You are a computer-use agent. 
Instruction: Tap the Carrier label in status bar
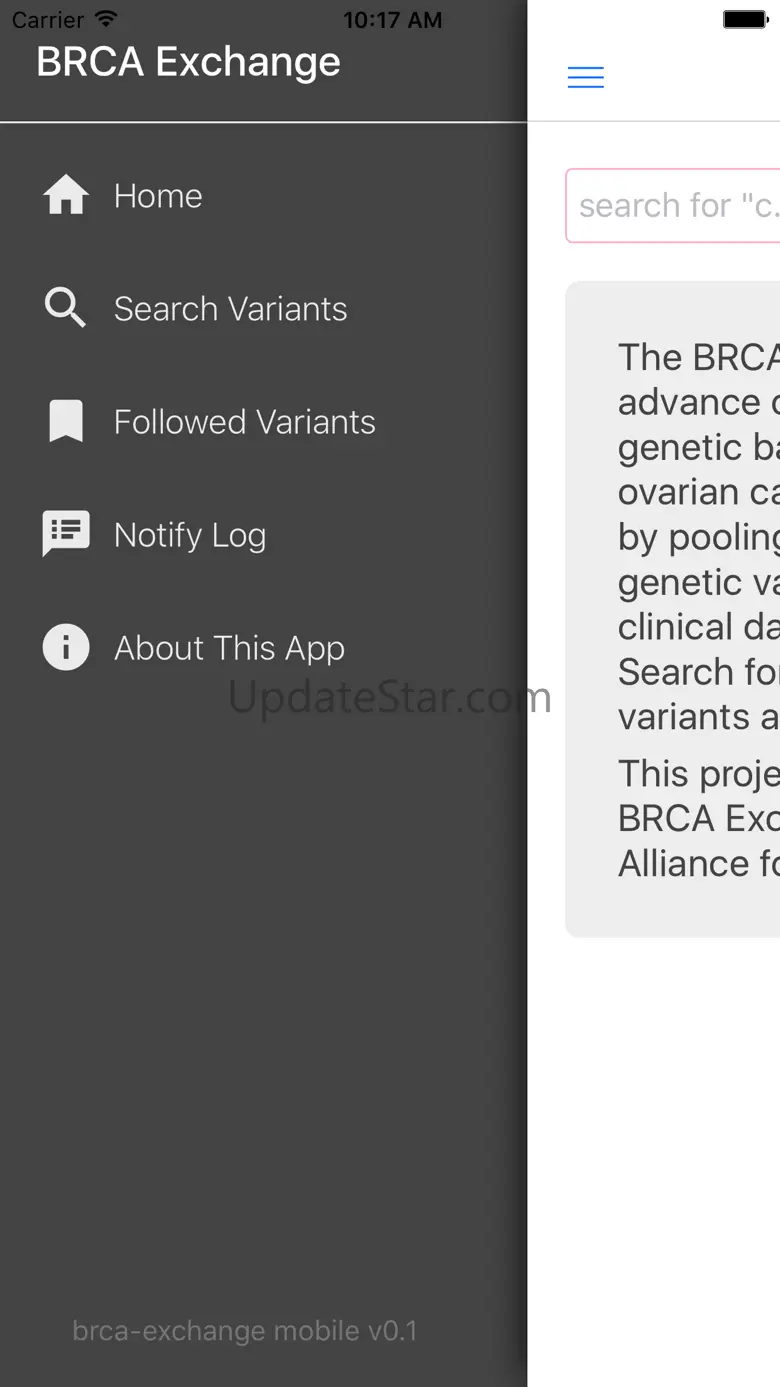(48, 19)
